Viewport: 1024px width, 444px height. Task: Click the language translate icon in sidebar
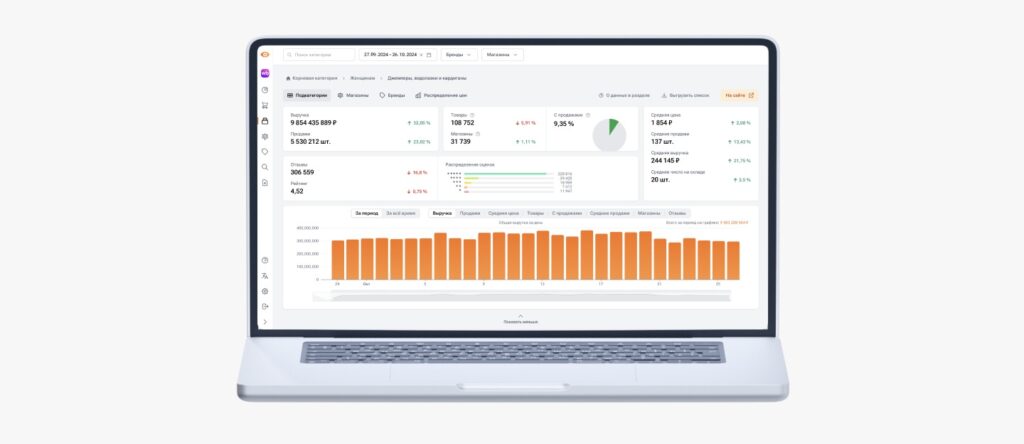(x=265, y=276)
